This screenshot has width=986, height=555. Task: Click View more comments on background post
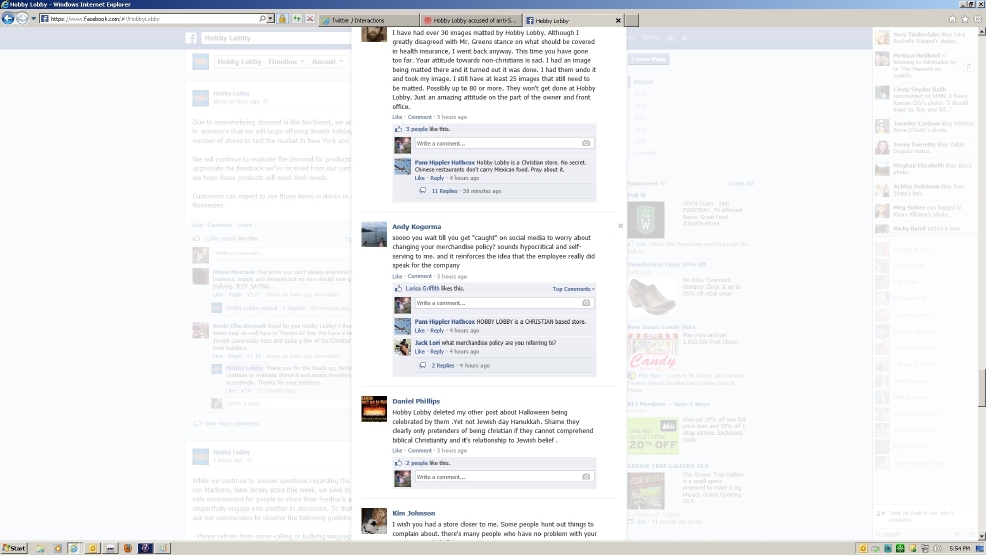[x=231, y=424]
